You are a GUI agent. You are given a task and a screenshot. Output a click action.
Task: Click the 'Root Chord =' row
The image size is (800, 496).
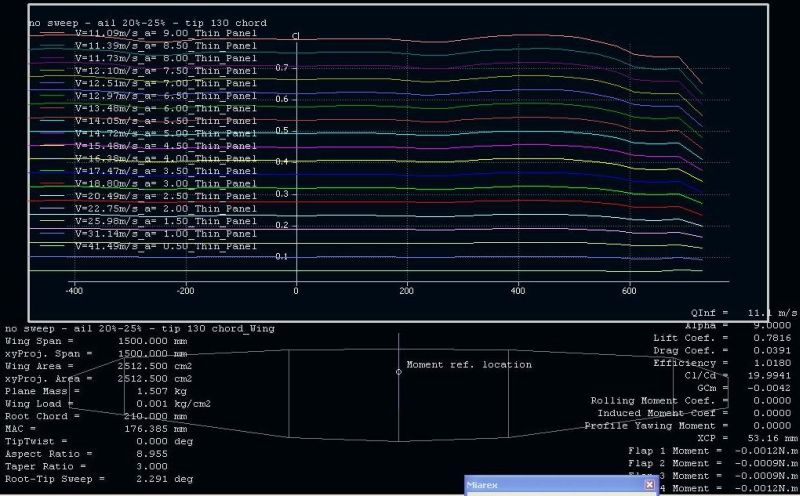pyautogui.click(x=96, y=416)
